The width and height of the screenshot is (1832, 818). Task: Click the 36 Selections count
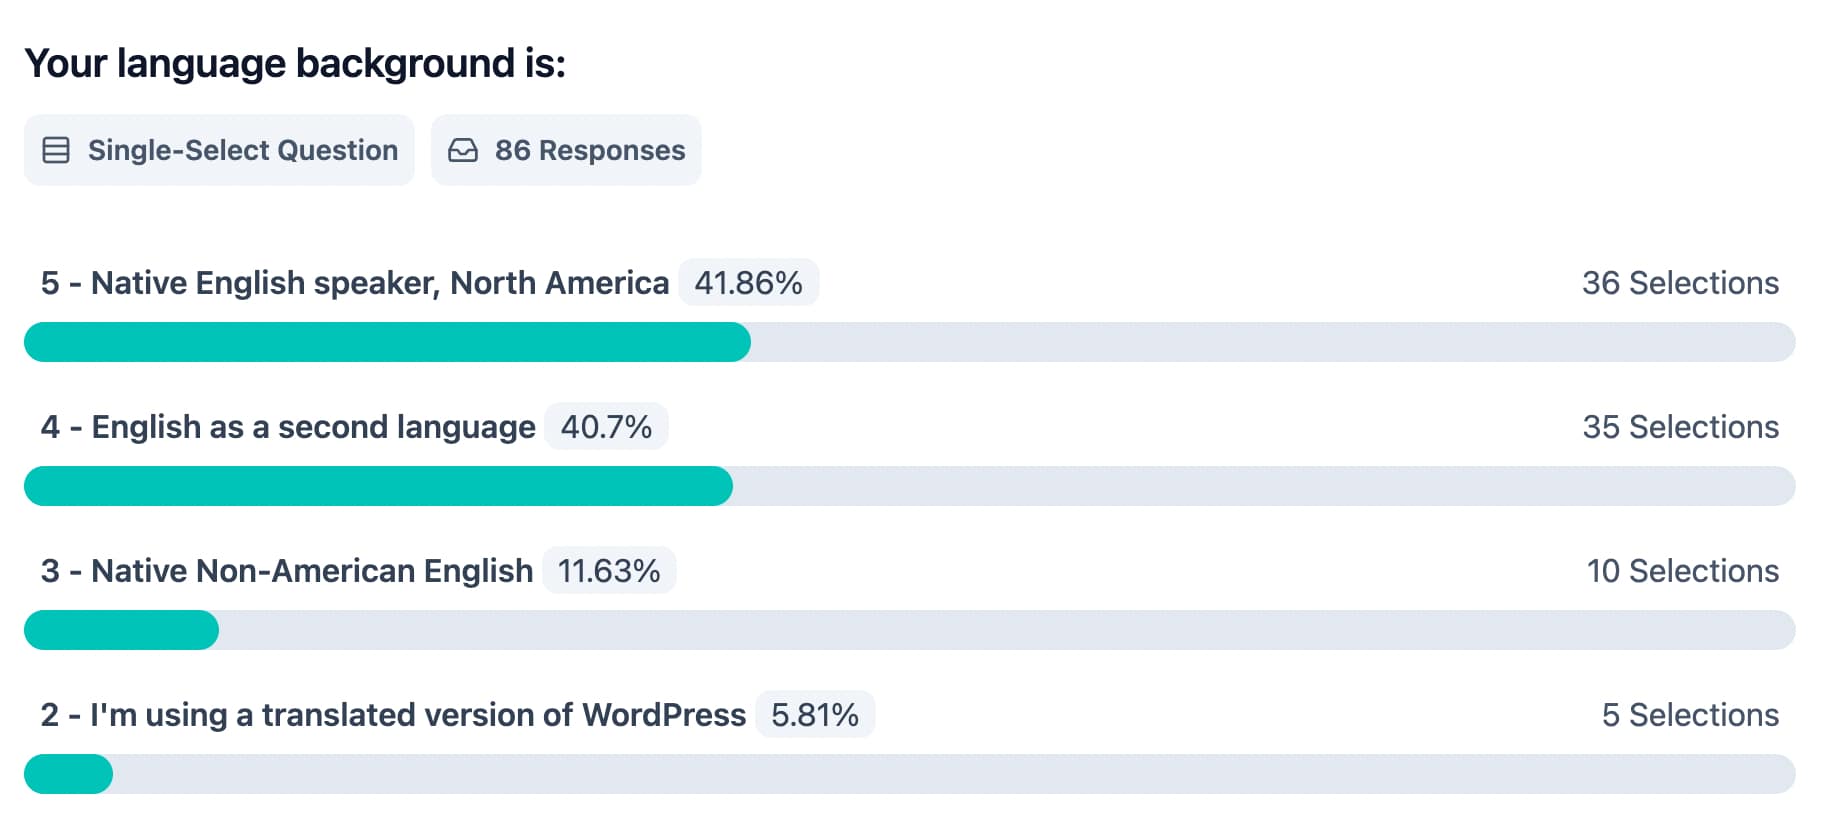pos(1680,283)
